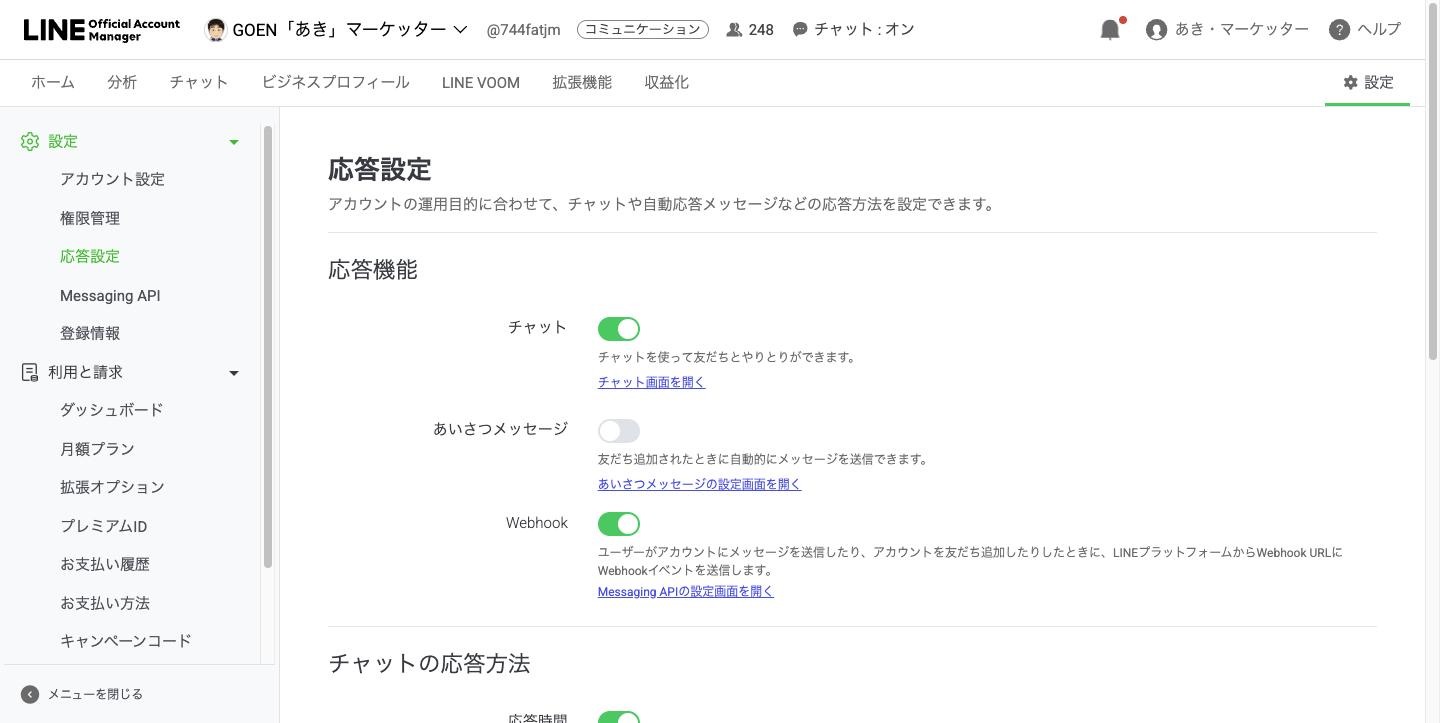Open the account switcher dropdown chevron
The width and height of the screenshot is (1440, 723).
[x=460, y=30]
